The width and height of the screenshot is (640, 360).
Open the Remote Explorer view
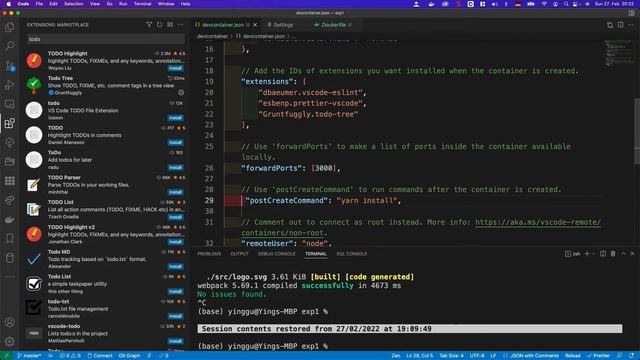coord(9,104)
